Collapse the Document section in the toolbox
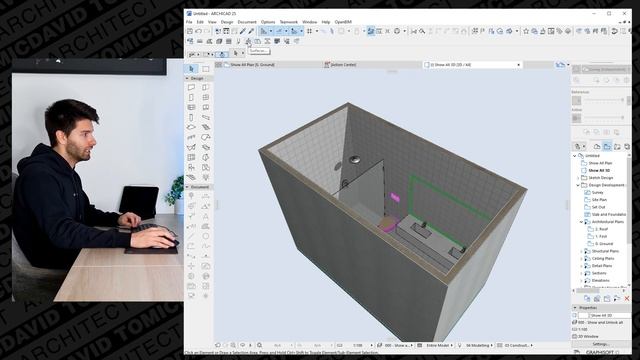The width and height of the screenshot is (640, 360). tap(187, 187)
